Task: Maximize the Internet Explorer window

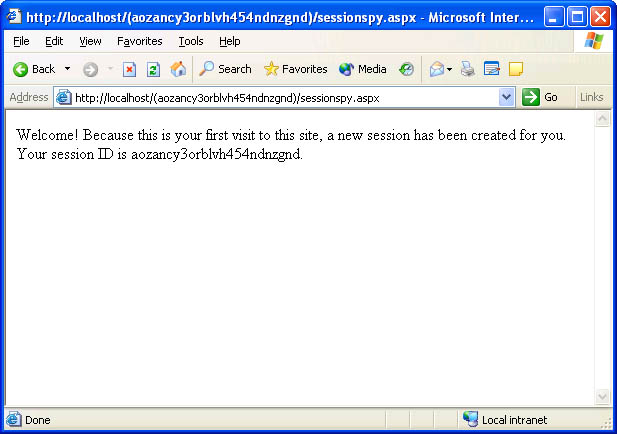Action: [x=577, y=17]
